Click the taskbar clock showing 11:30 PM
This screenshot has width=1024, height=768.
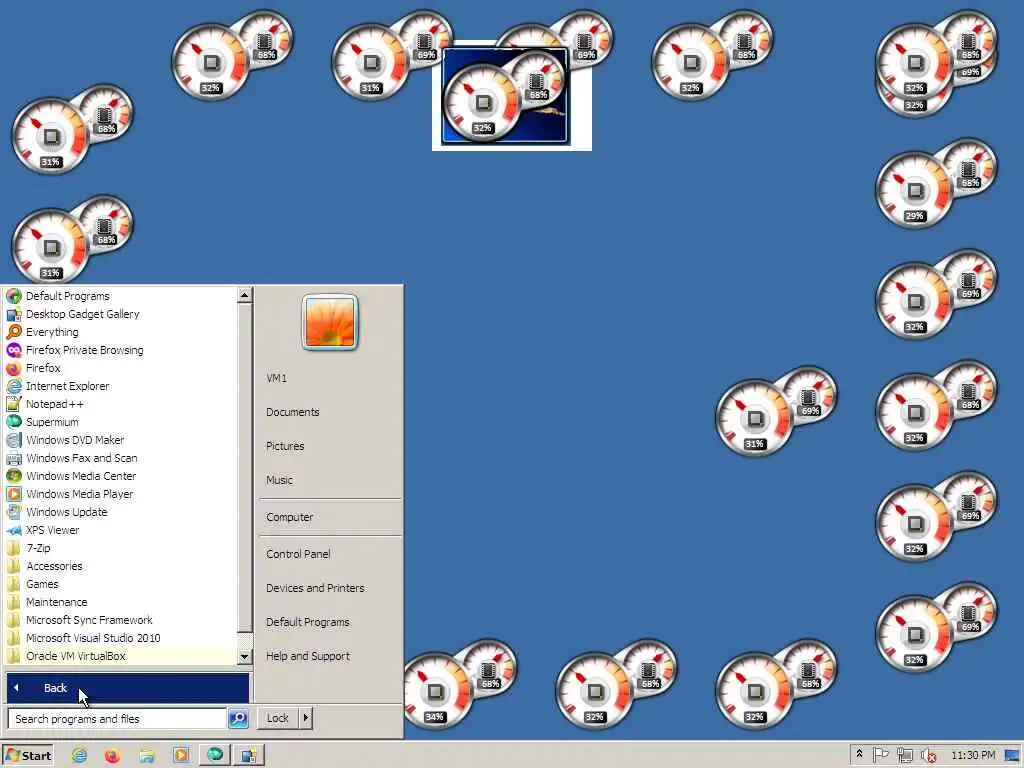pyautogui.click(x=973, y=756)
